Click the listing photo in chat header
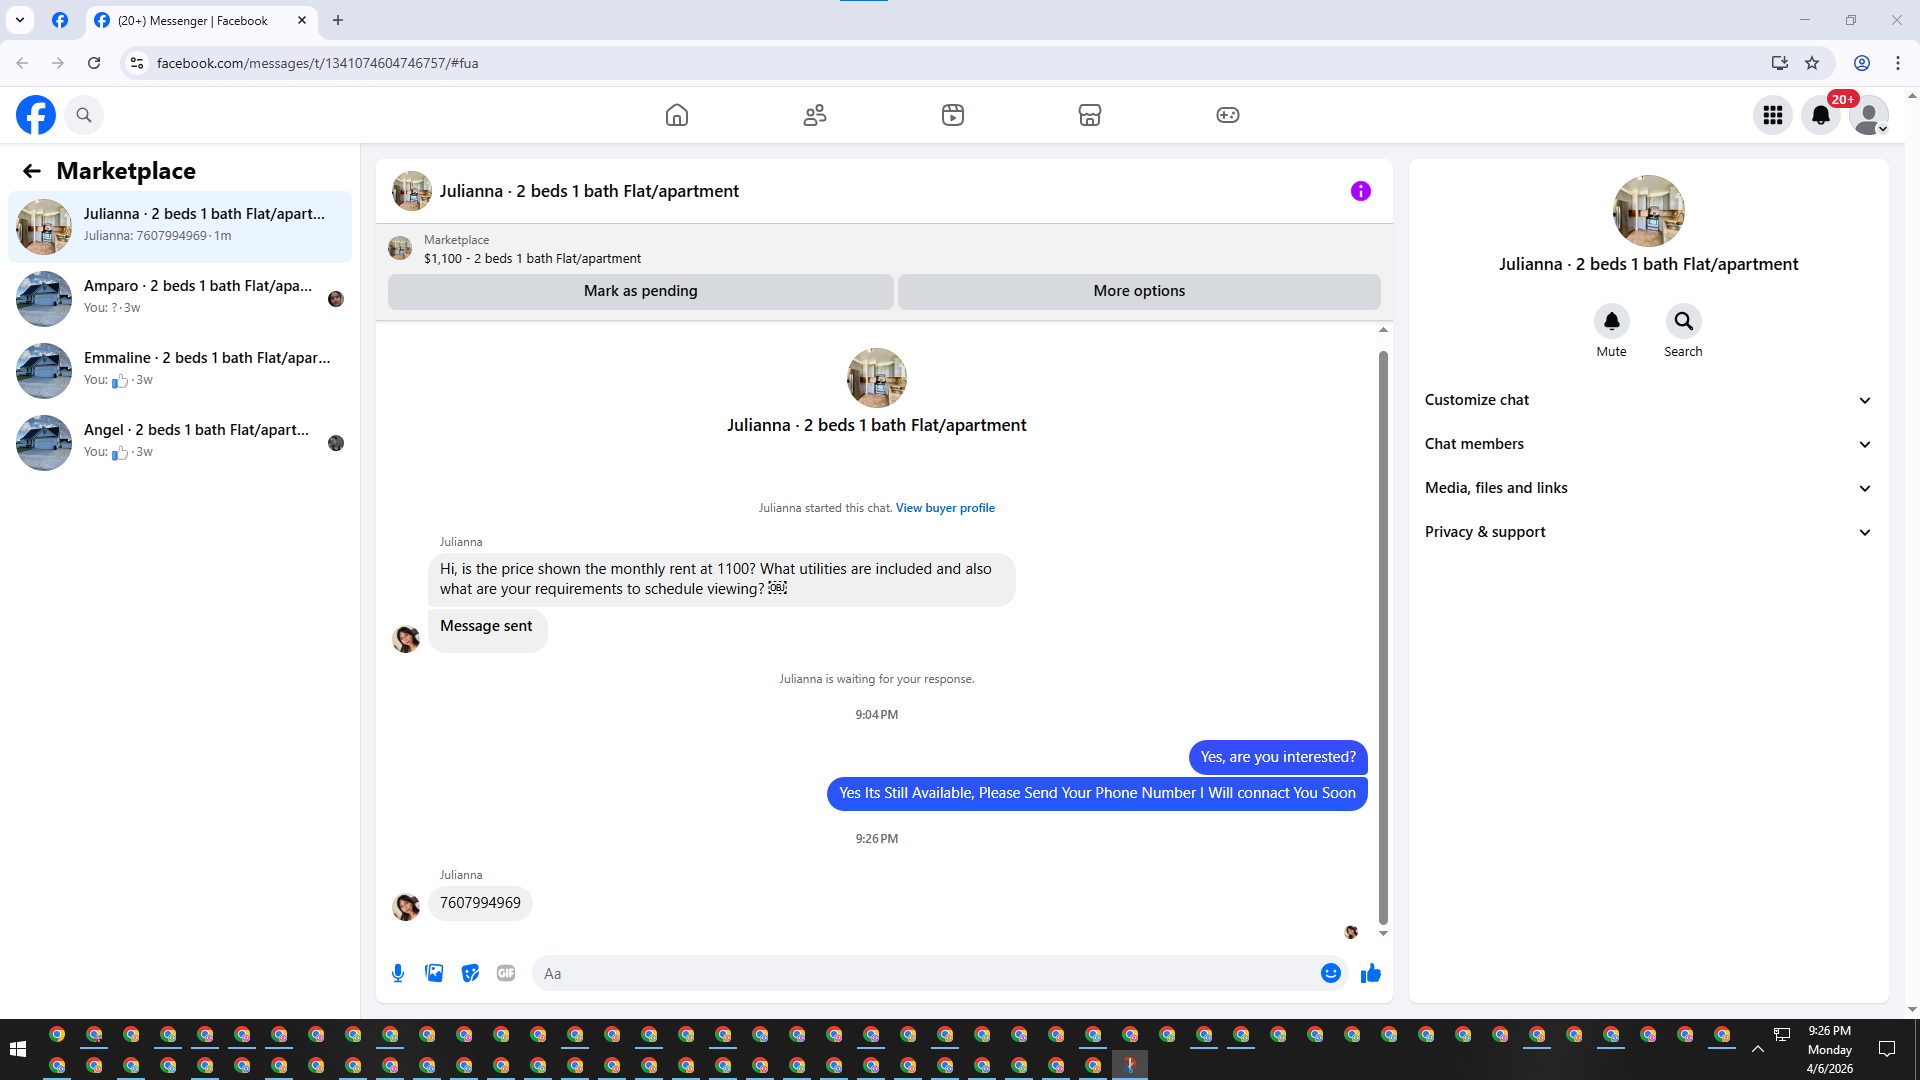The image size is (1920, 1080). [x=412, y=191]
